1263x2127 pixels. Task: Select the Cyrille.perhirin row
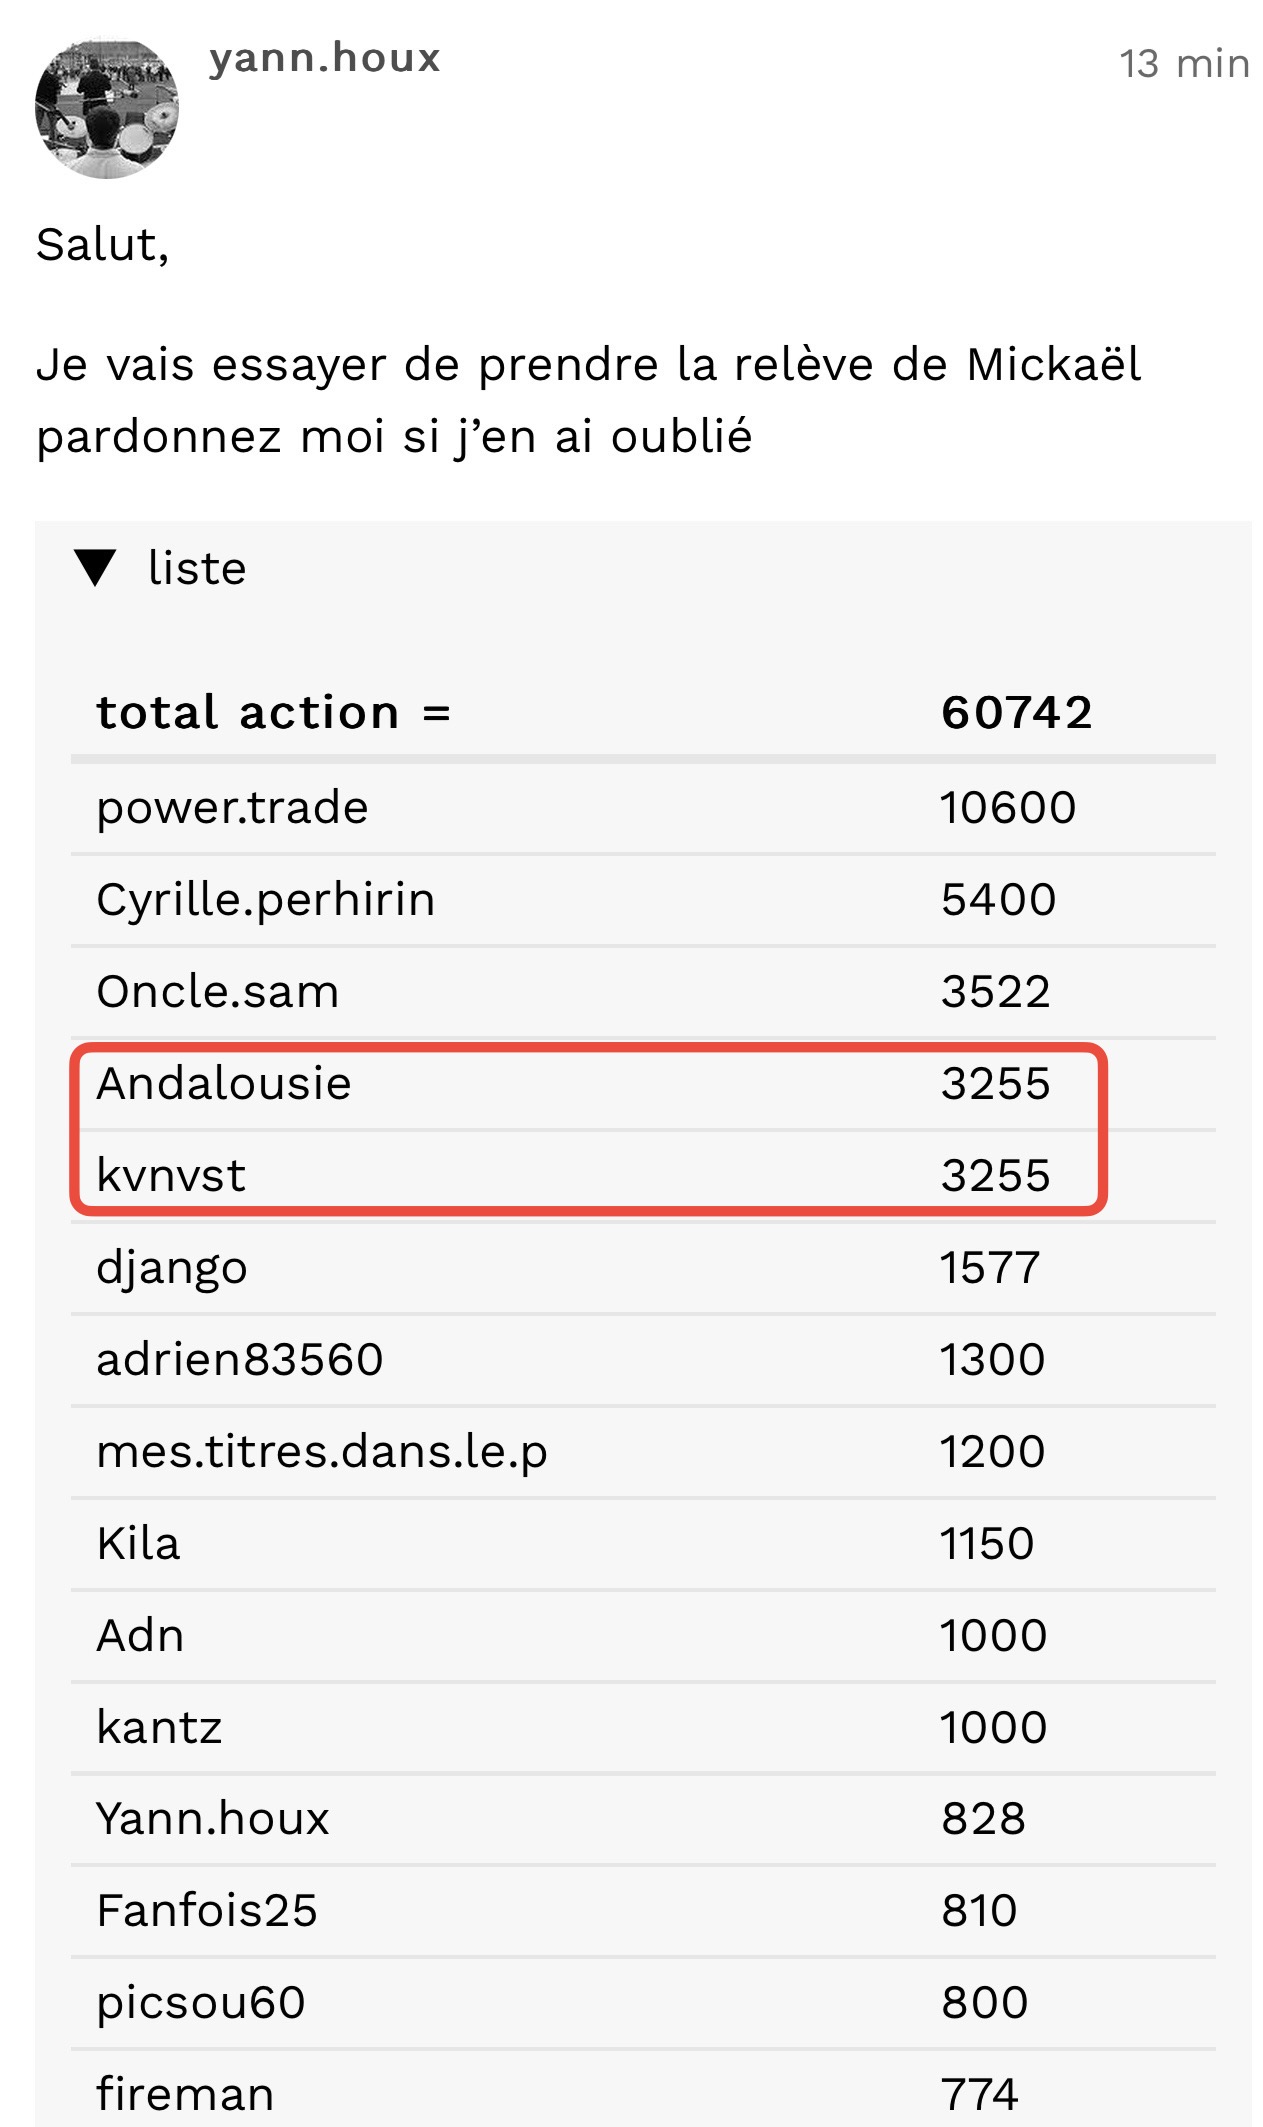tap(643, 899)
